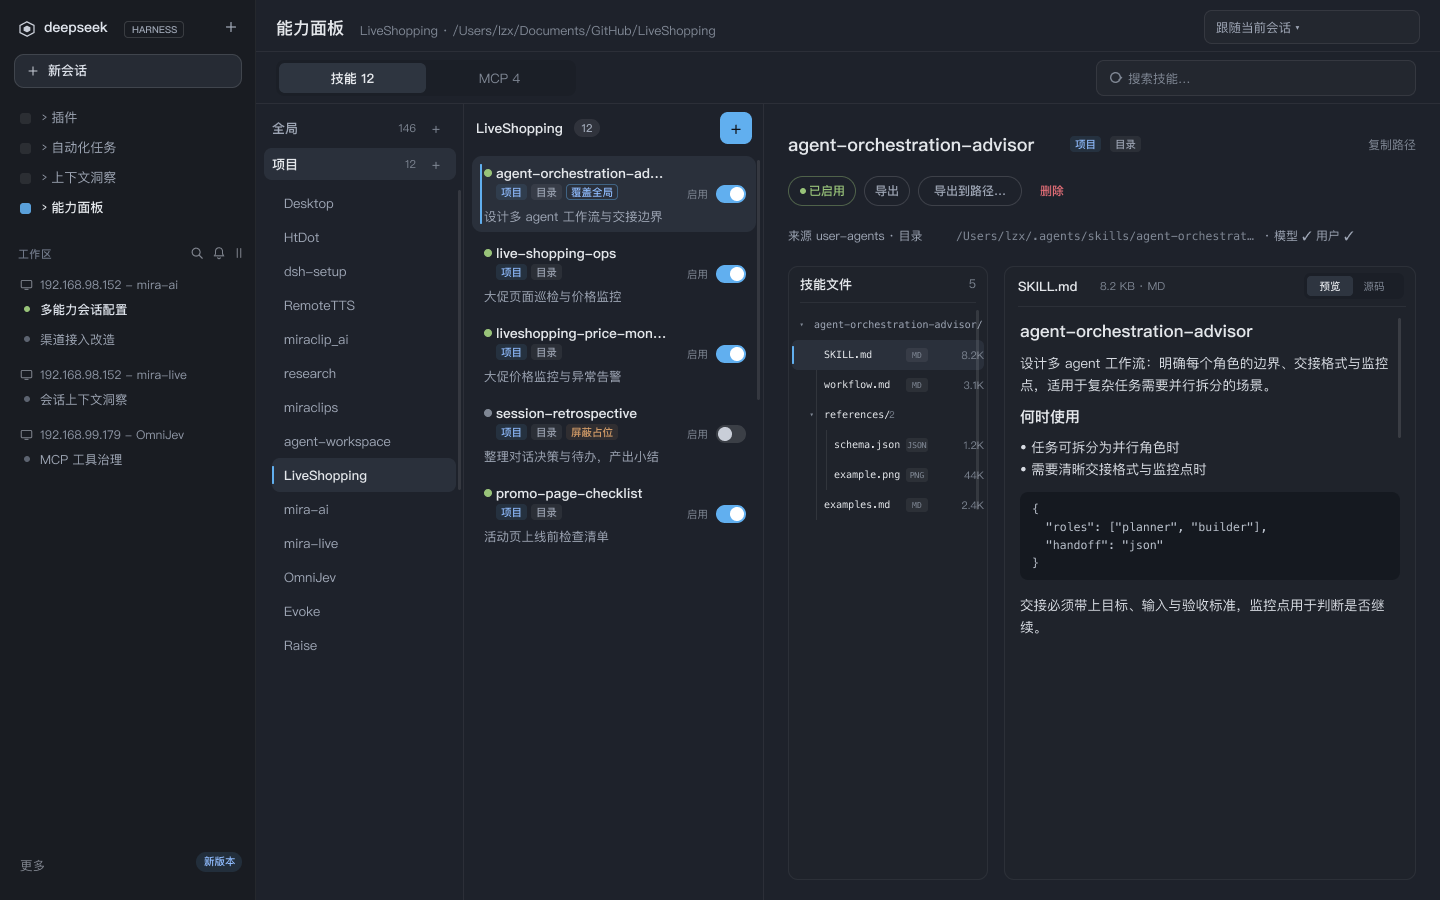
Task: Click the pause bars icon in 工作区 header
Action: click(x=239, y=253)
